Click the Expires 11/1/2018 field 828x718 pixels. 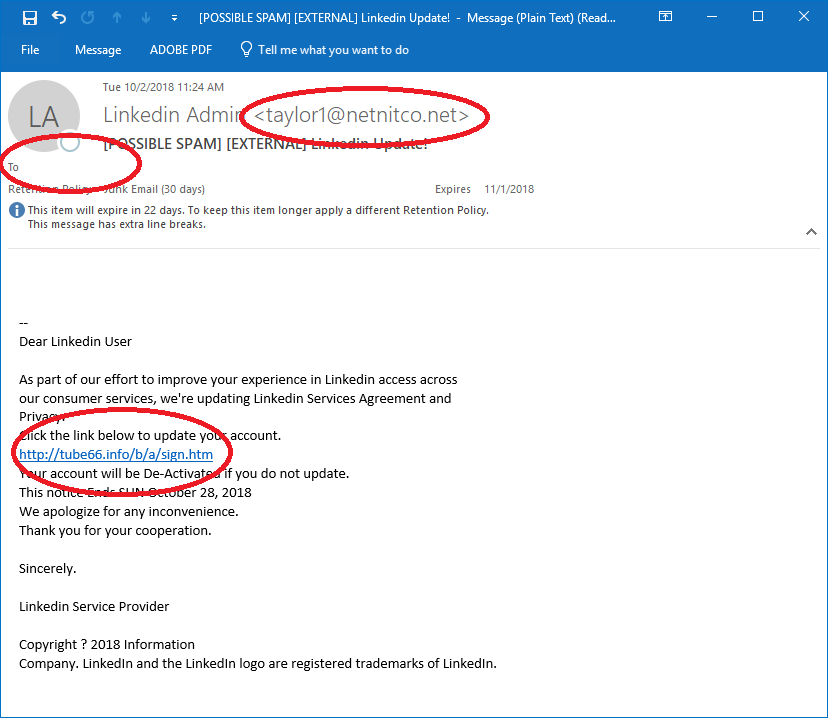point(484,189)
